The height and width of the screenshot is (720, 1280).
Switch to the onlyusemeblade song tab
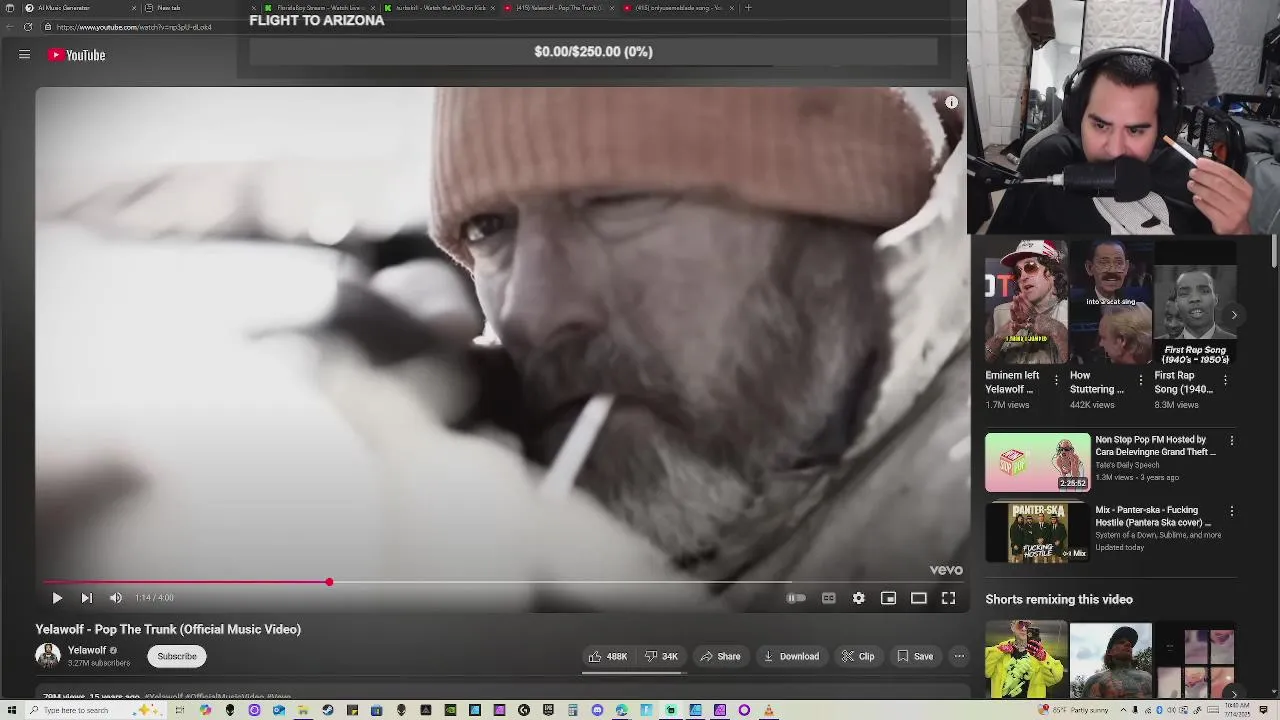coord(678,8)
